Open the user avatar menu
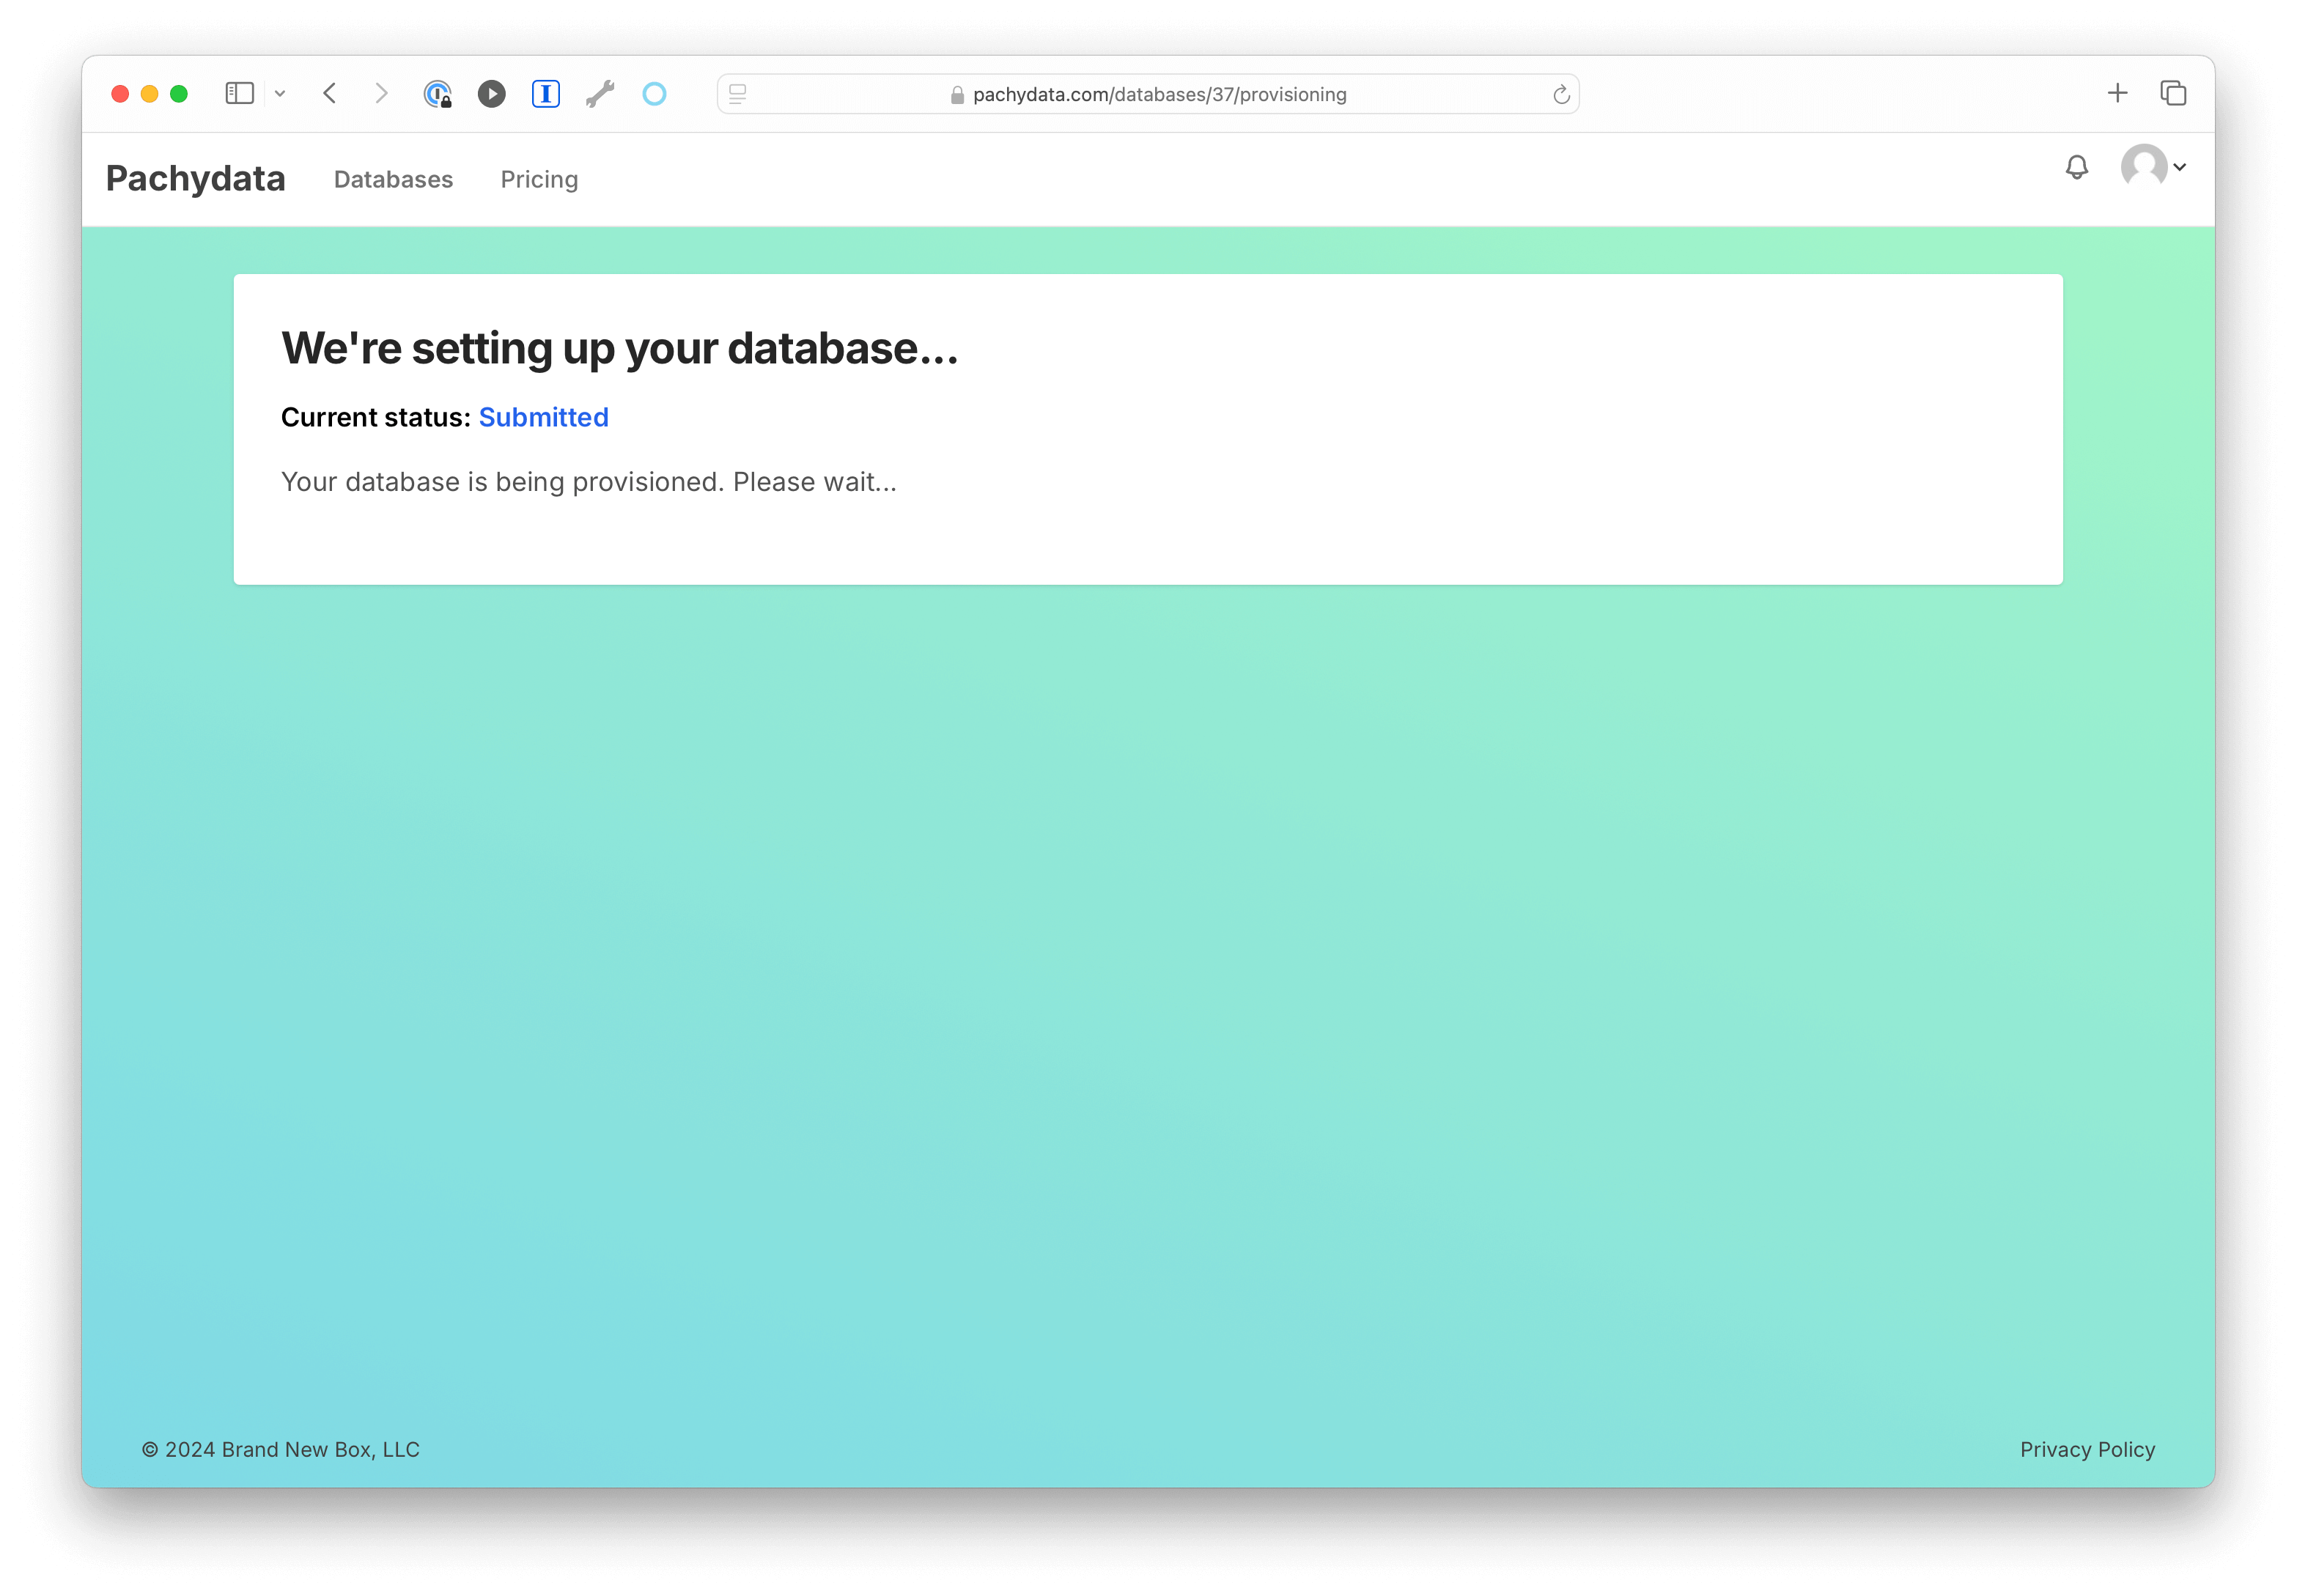 tap(2153, 166)
